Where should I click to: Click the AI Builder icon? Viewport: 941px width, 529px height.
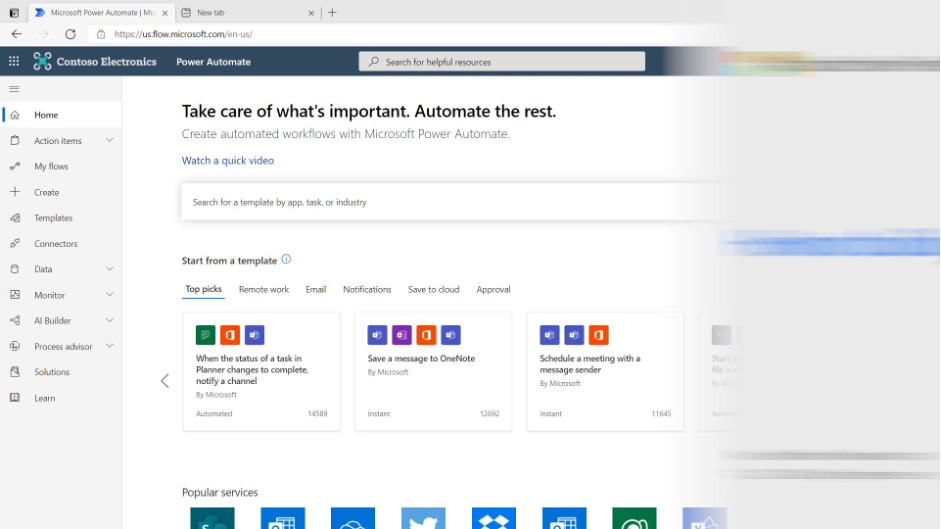click(x=15, y=321)
